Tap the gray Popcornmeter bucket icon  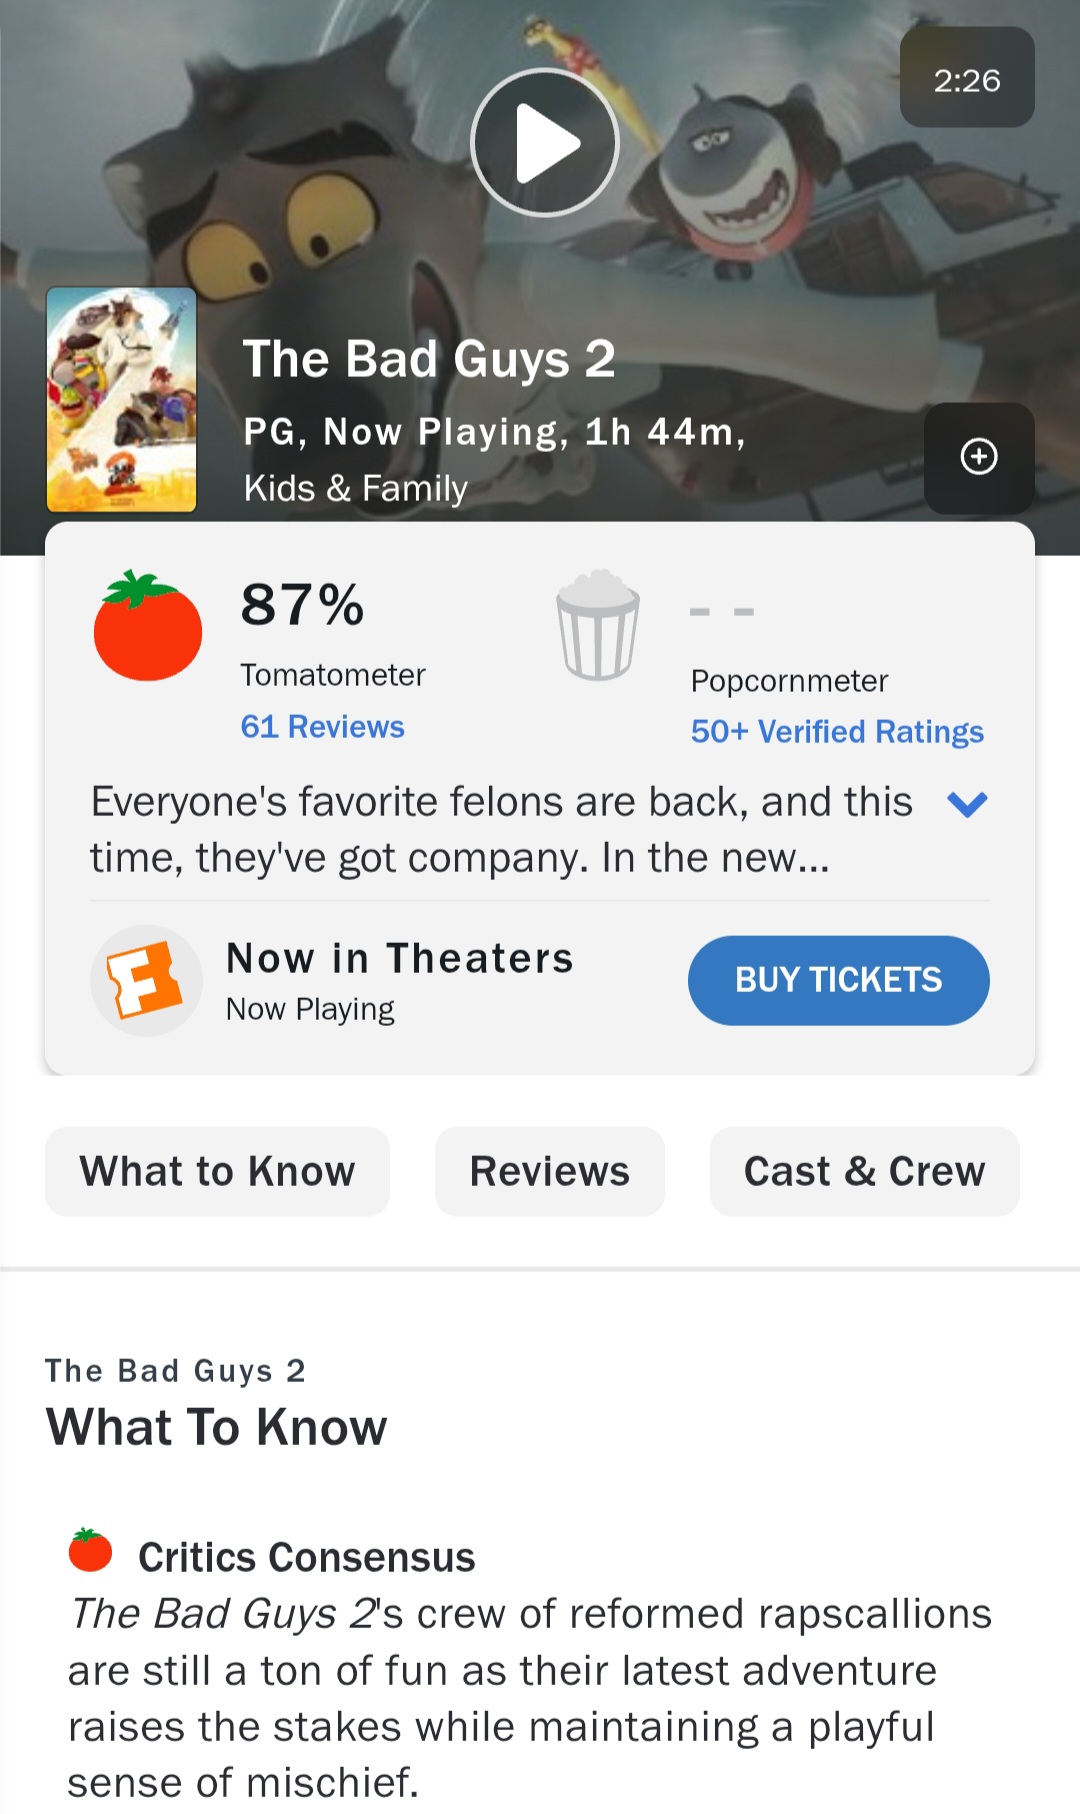598,625
